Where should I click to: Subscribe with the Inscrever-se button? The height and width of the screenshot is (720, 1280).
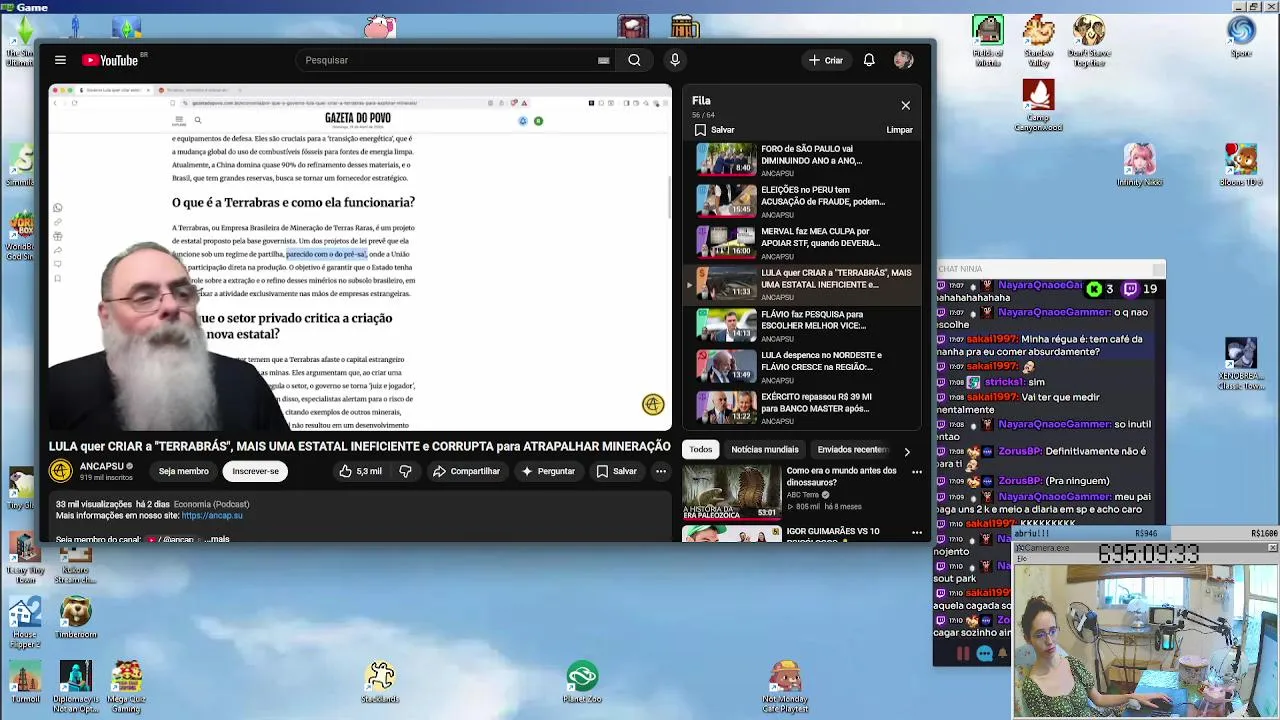click(x=255, y=471)
